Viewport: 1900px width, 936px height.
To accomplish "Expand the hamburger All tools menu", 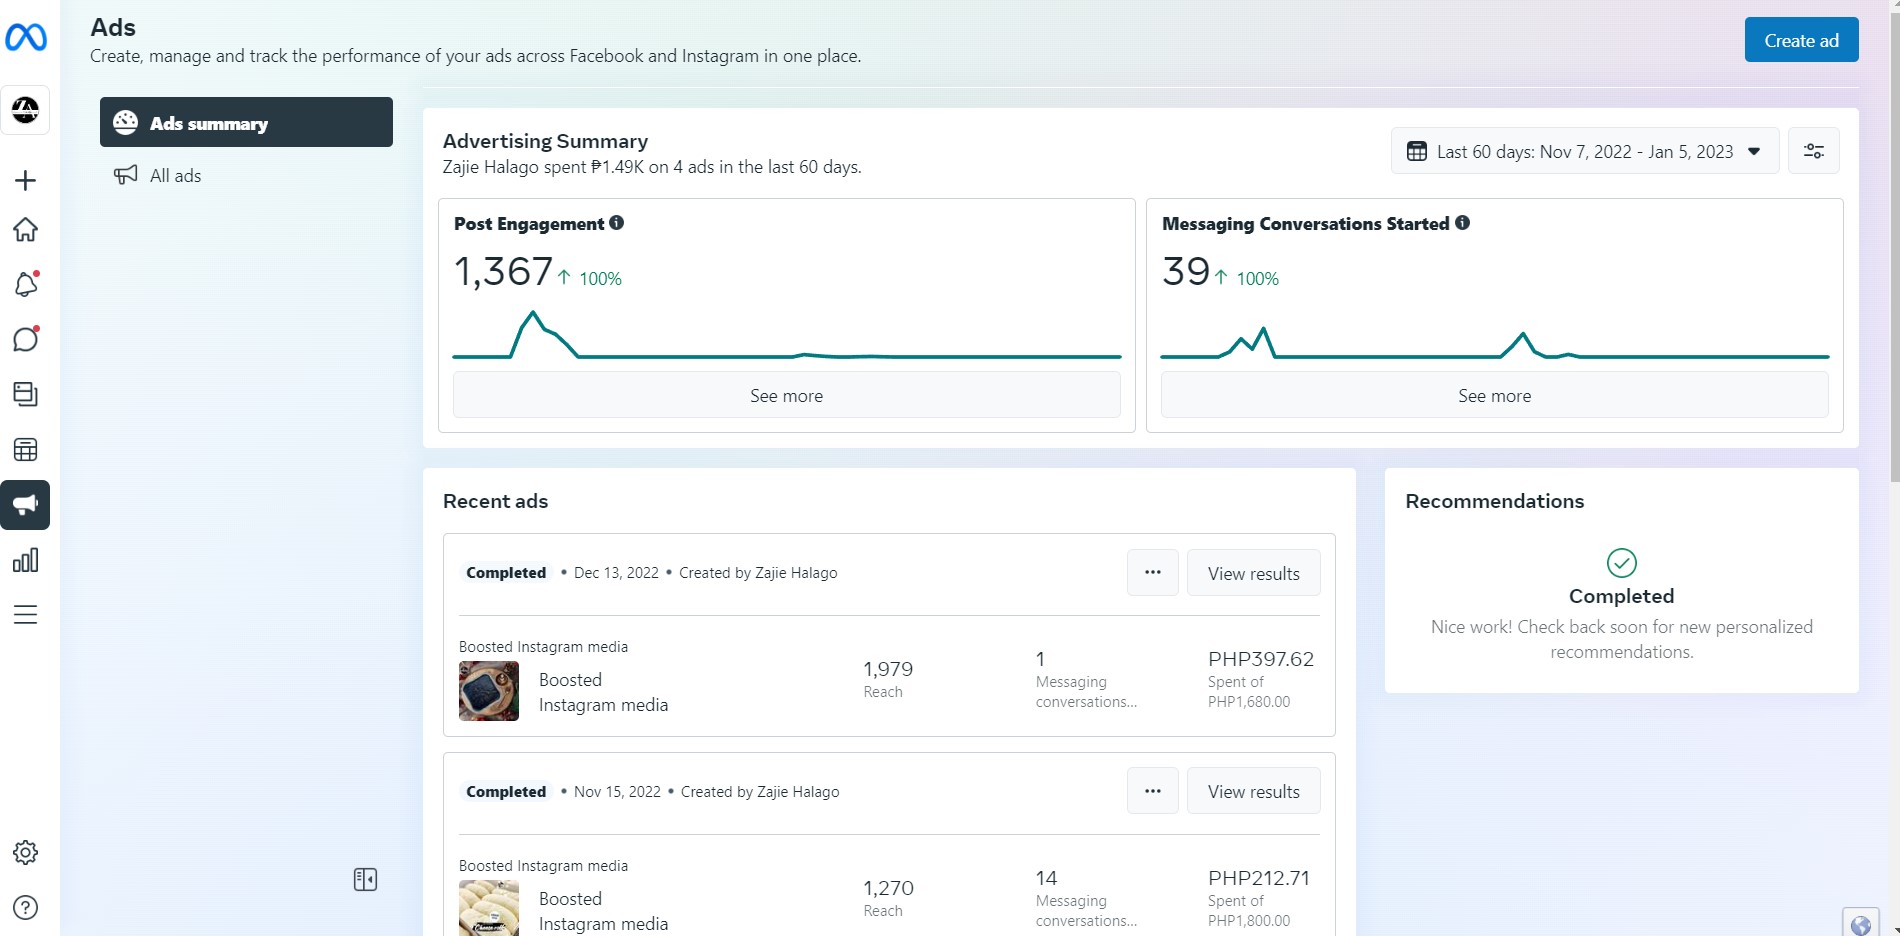I will coord(26,615).
